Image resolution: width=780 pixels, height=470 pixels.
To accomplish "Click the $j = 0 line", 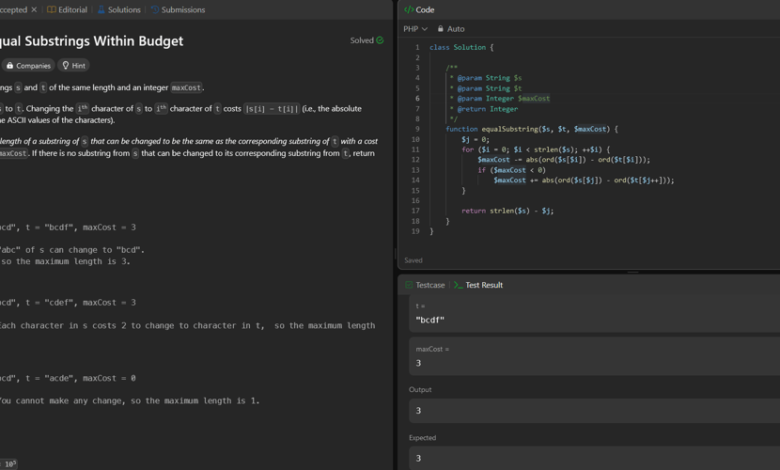I will pos(475,139).
